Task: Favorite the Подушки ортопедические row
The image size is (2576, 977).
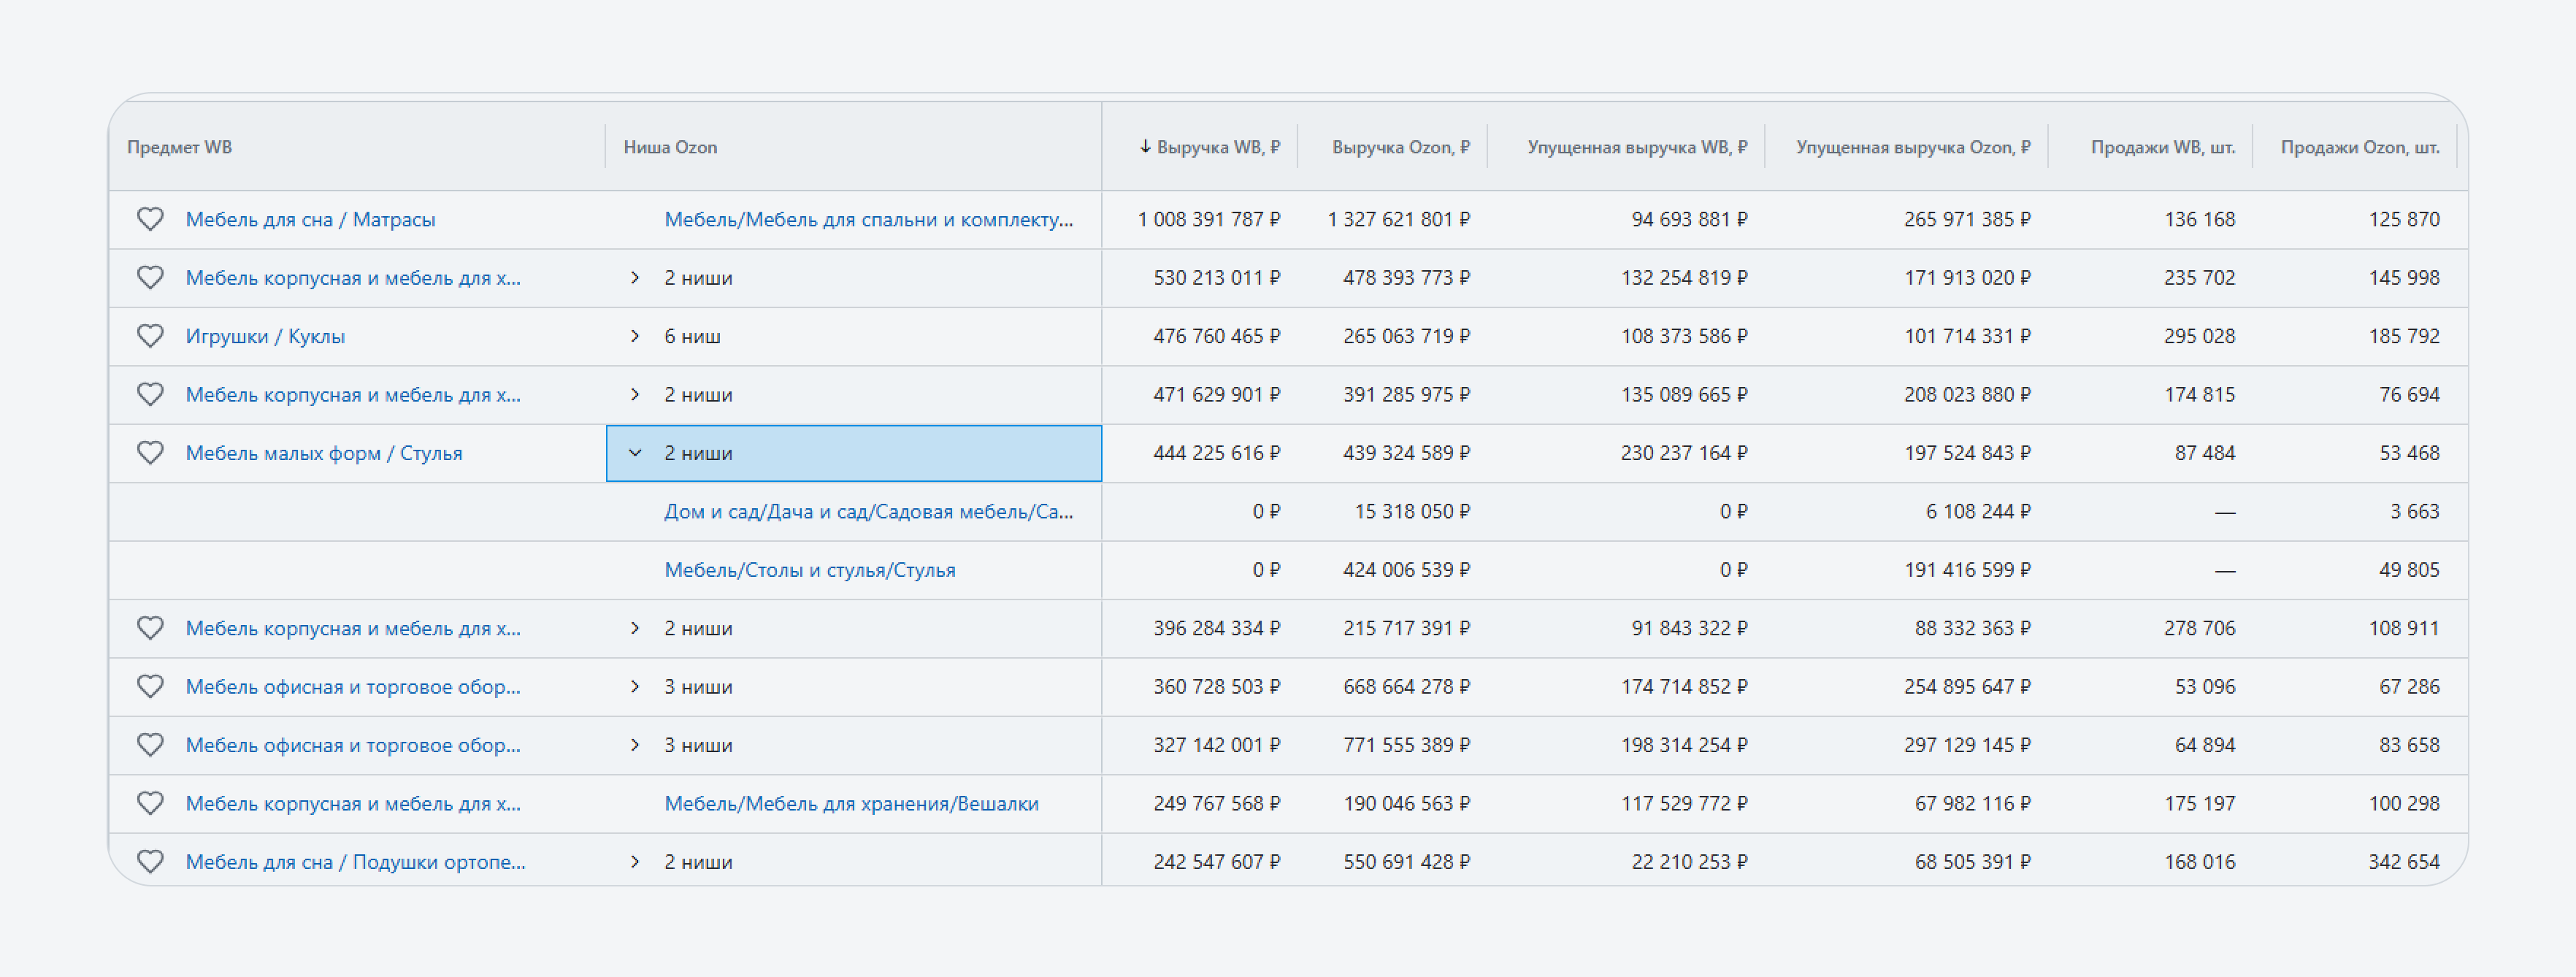Action: (x=150, y=861)
